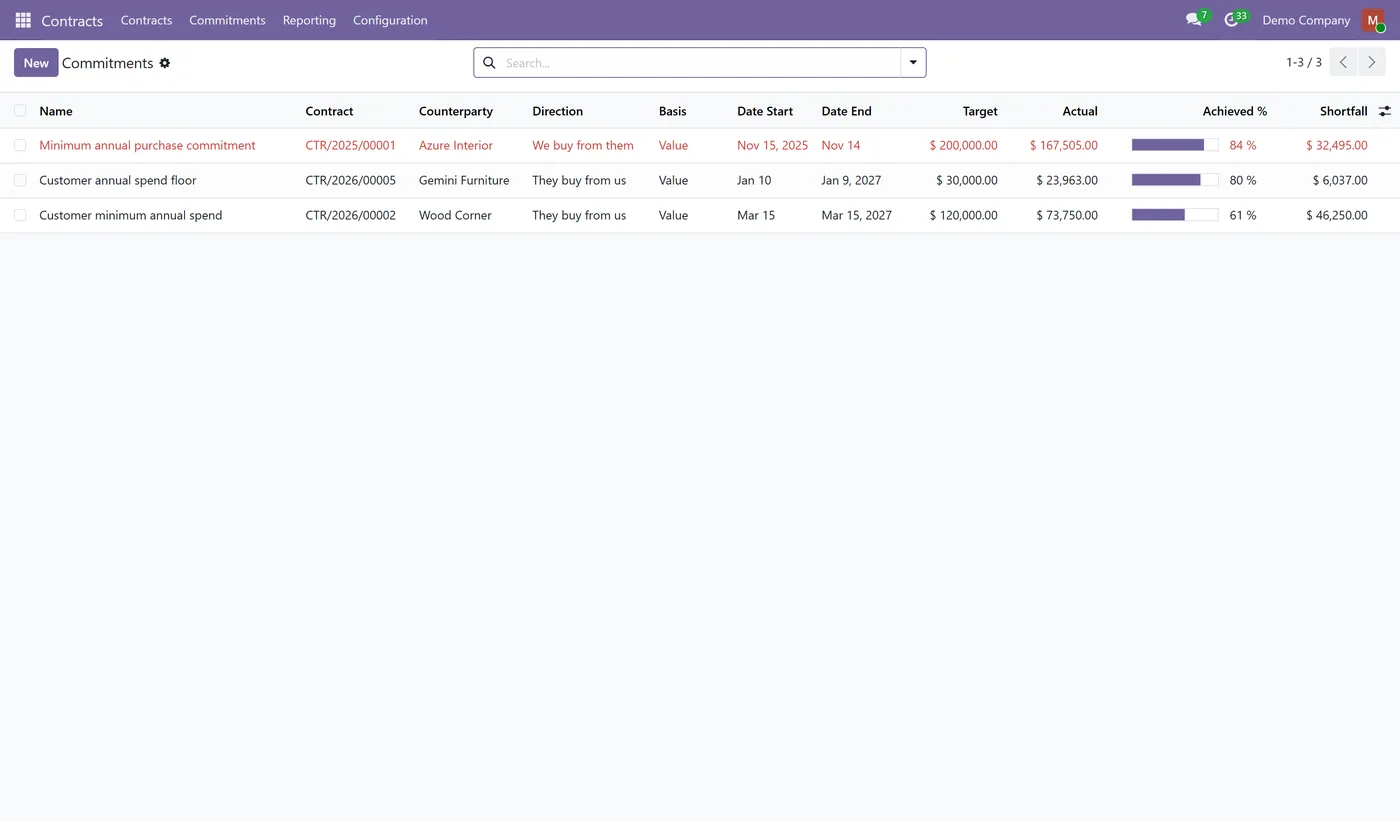Click contract CTR/2026/00005 cell
This screenshot has height=822, width=1400.
tap(351, 180)
